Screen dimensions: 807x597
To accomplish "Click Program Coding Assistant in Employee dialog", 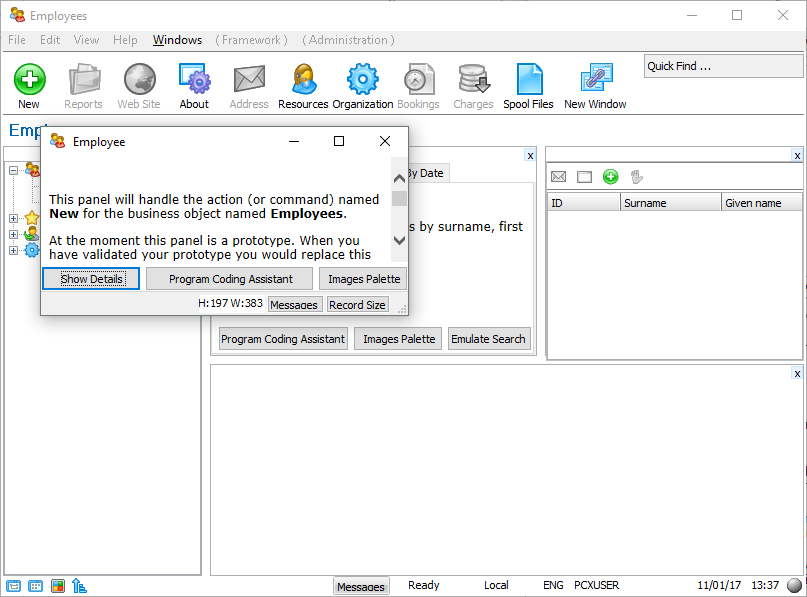I will [x=230, y=278].
